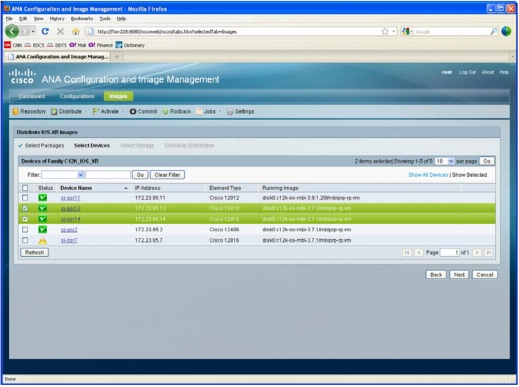Click the warning status icon for sj-gsr7
Image resolution: width=519 pixels, height=387 pixels.
coord(42,240)
